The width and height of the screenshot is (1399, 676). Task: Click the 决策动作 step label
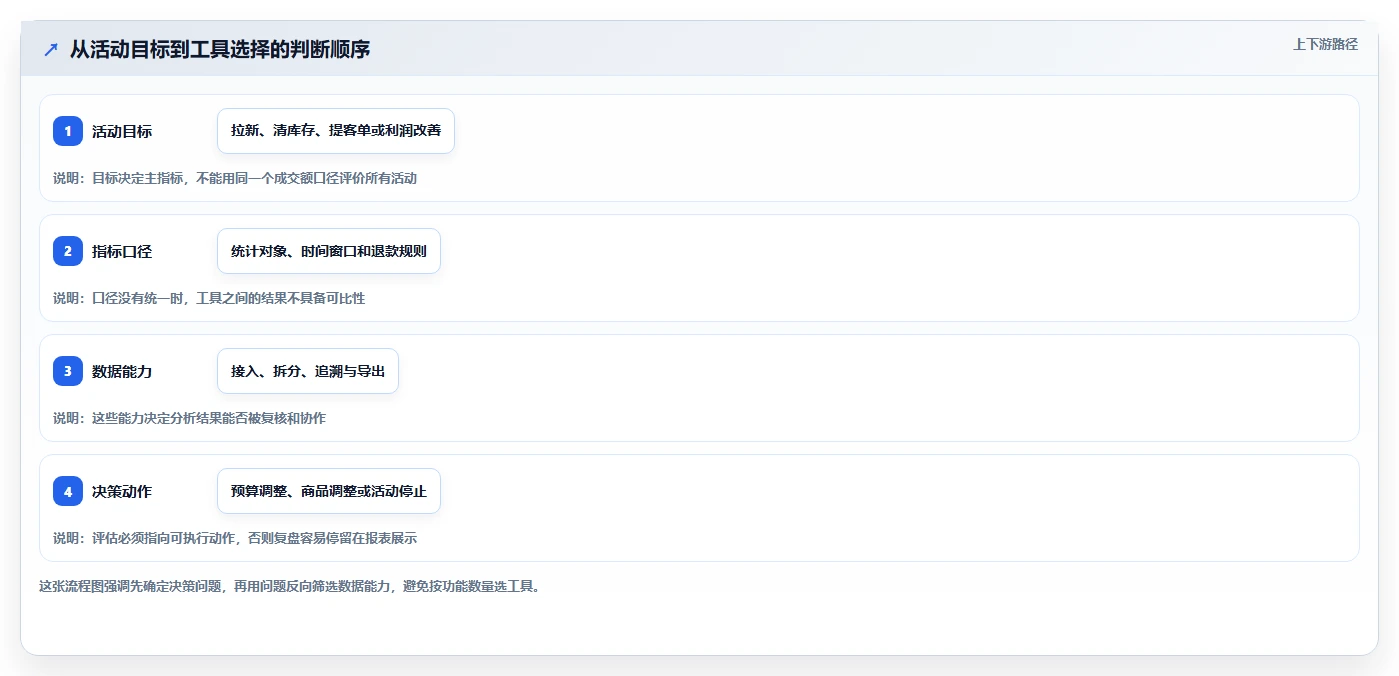(122, 491)
